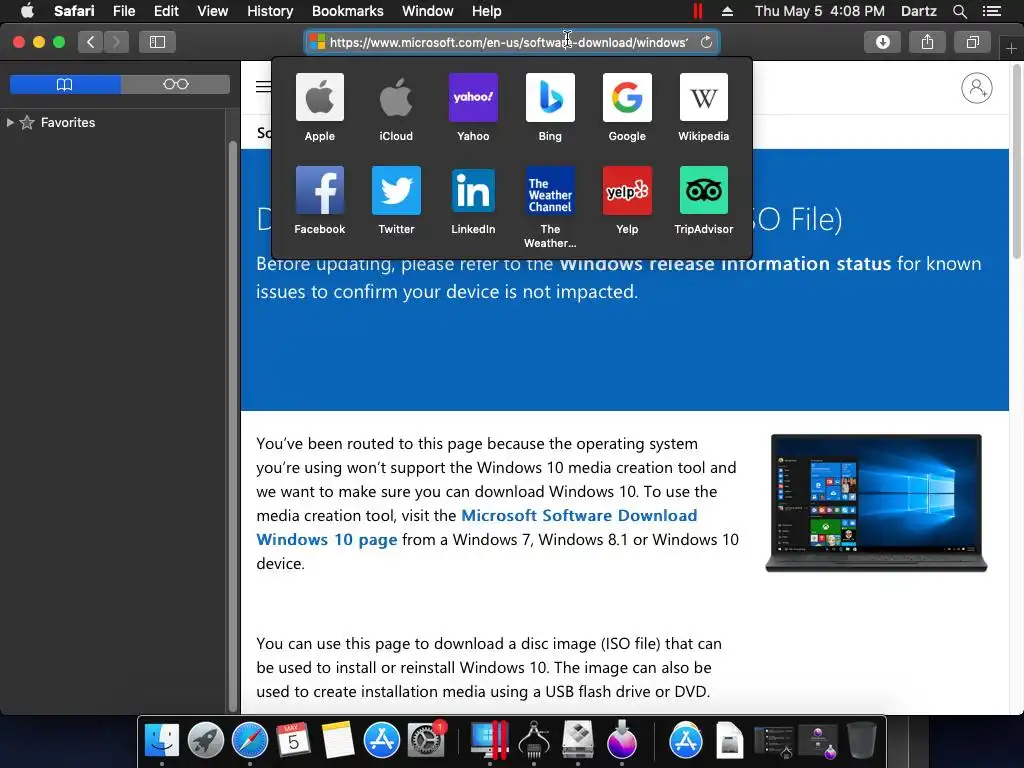Select the Favorites folder in sidebar
This screenshot has width=1024, height=768.
click(68, 122)
